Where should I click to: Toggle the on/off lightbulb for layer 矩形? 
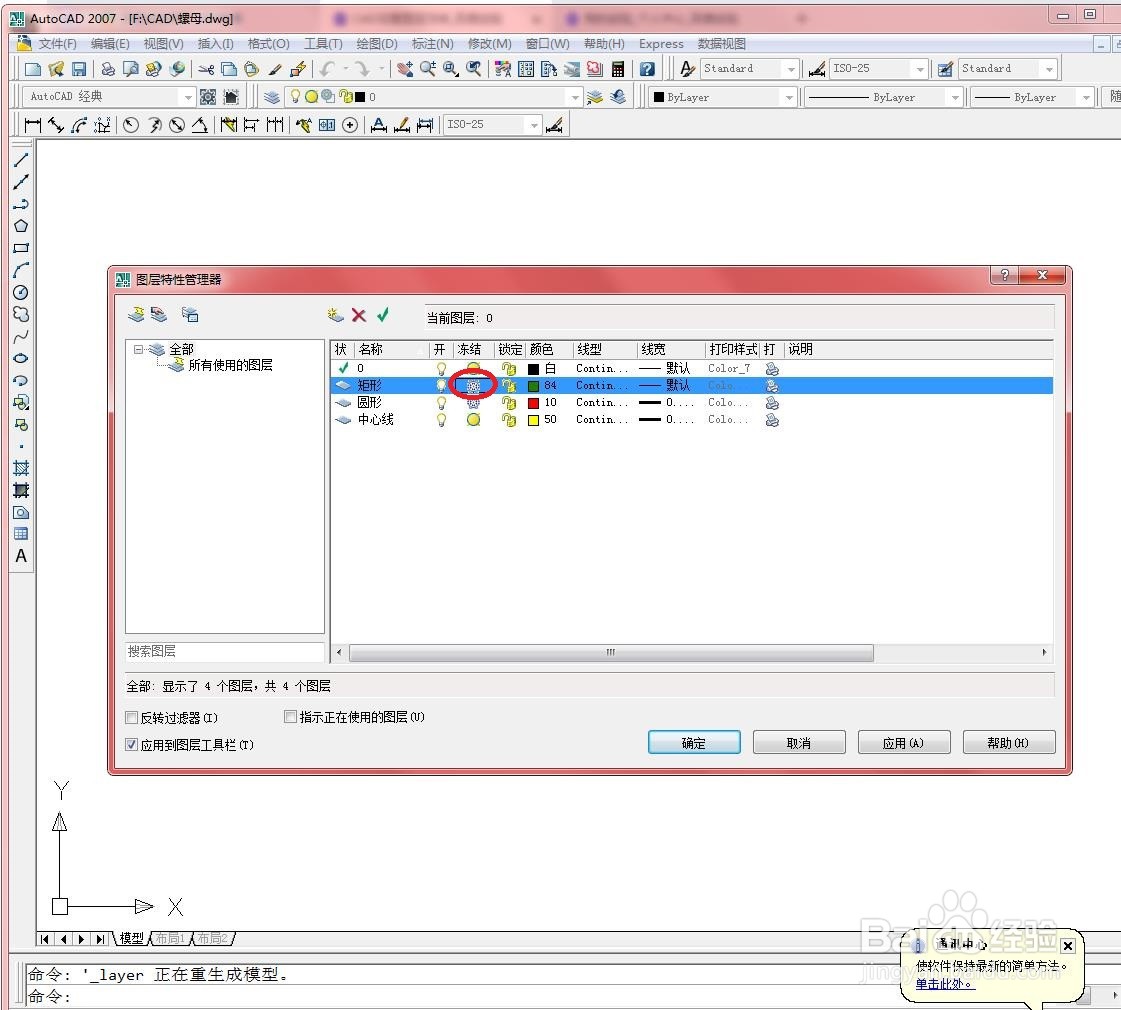click(441, 385)
